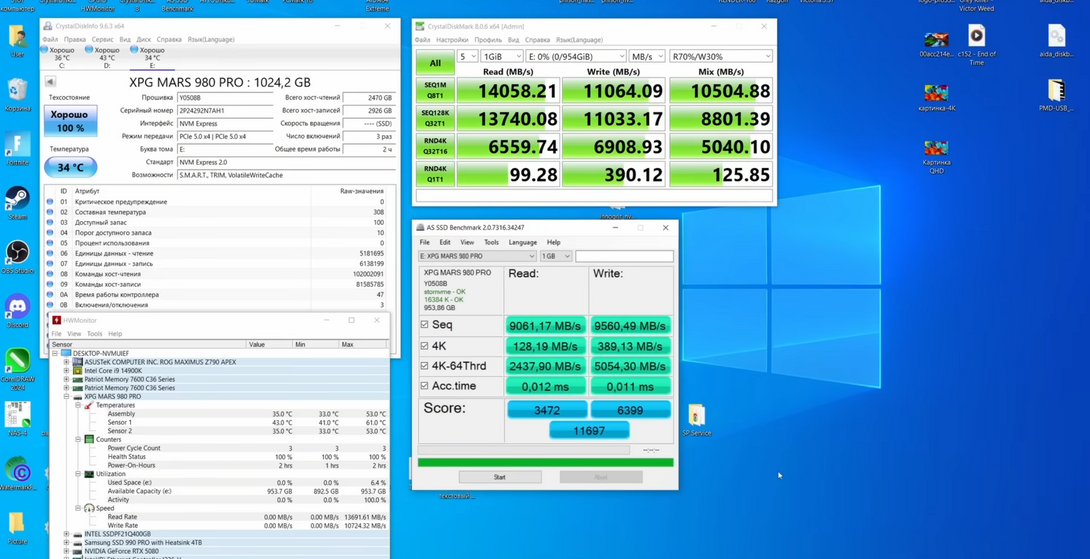Select the c152 - End of Time media file
Image resolution: width=1090 pixels, height=559 pixels.
click(x=976, y=43)
